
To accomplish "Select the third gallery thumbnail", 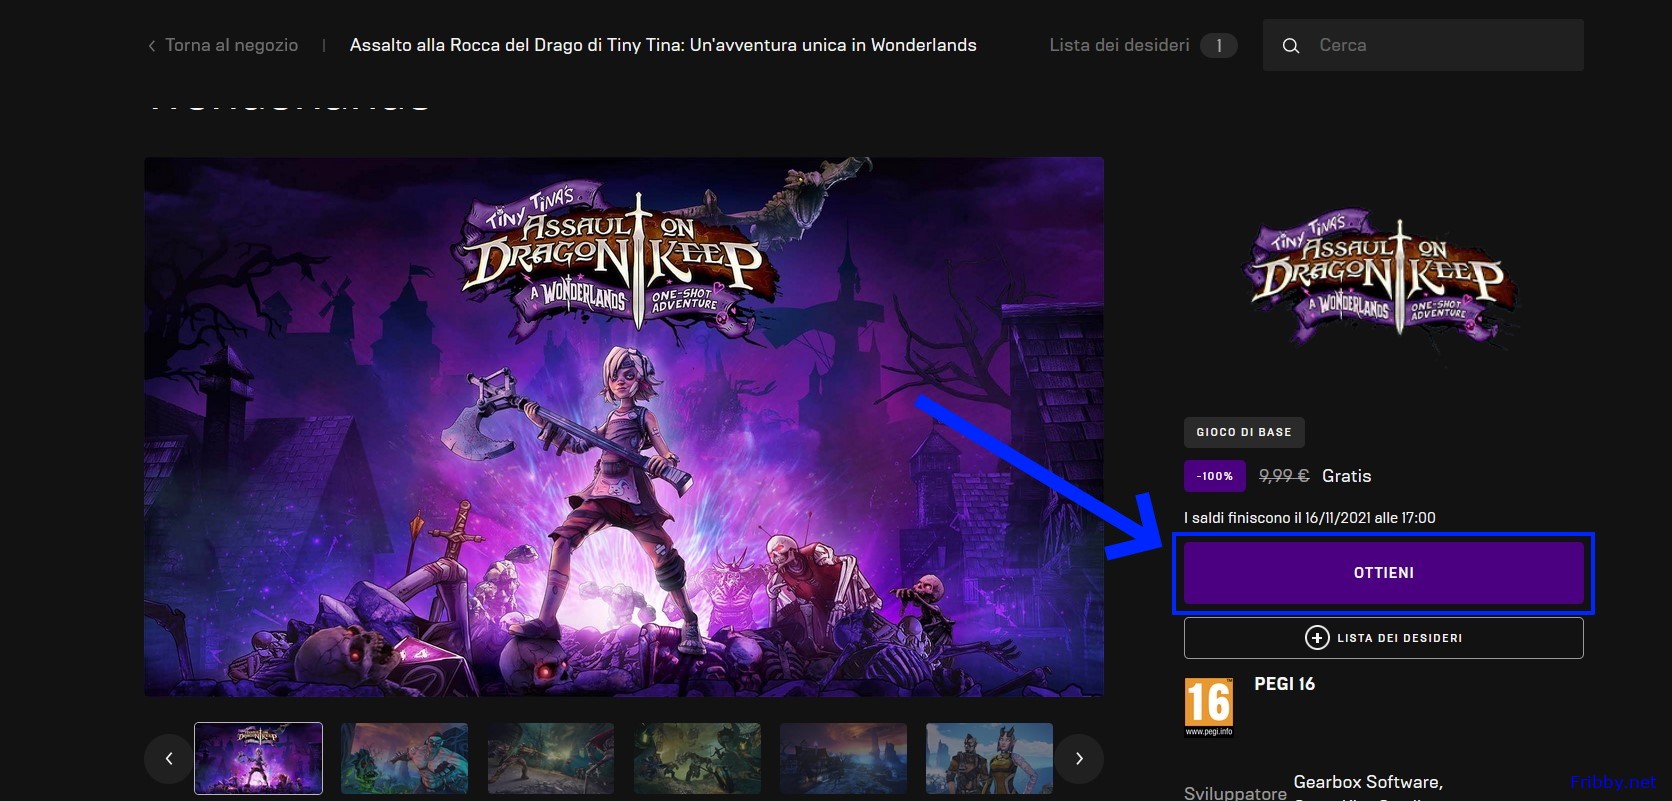I will click(551, 758).
